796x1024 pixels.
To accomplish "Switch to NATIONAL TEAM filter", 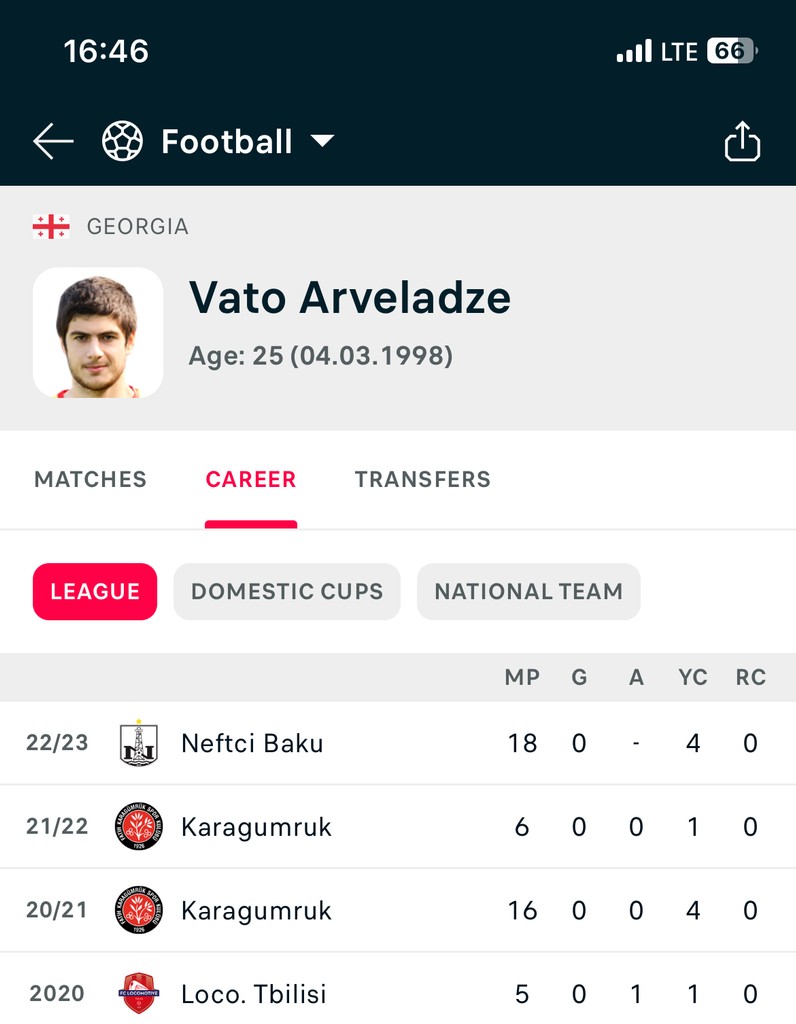I will pyautogui.click(x=528, y=592).
